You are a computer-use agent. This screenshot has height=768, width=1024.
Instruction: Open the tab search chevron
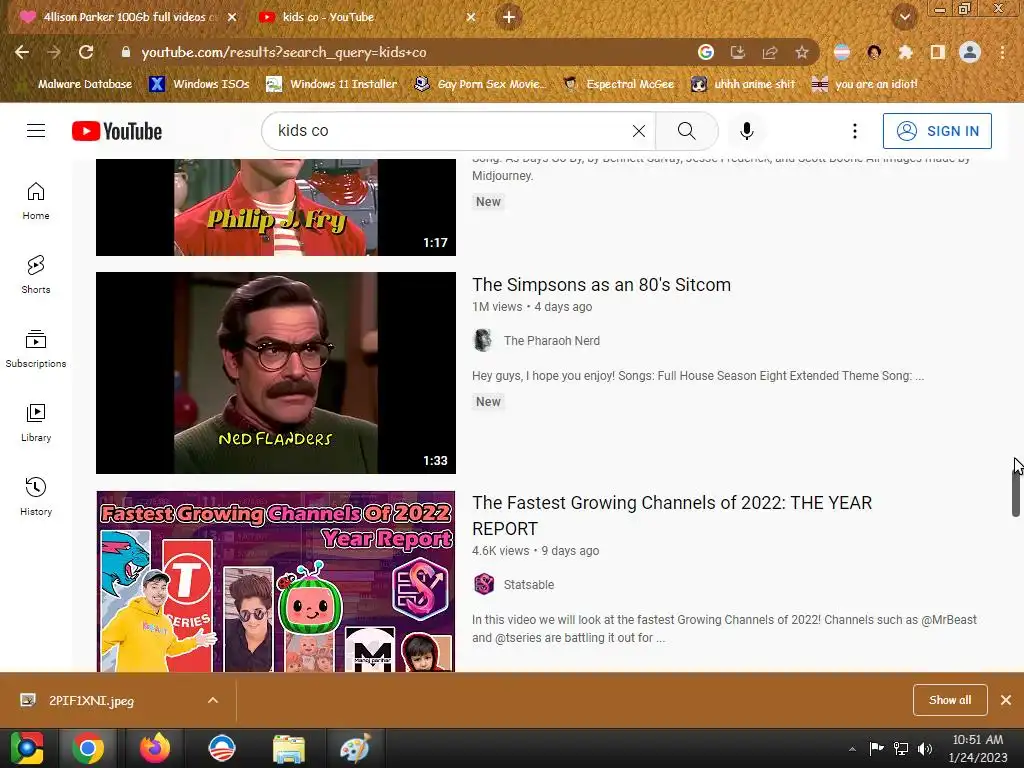click(x=904, y=17)
